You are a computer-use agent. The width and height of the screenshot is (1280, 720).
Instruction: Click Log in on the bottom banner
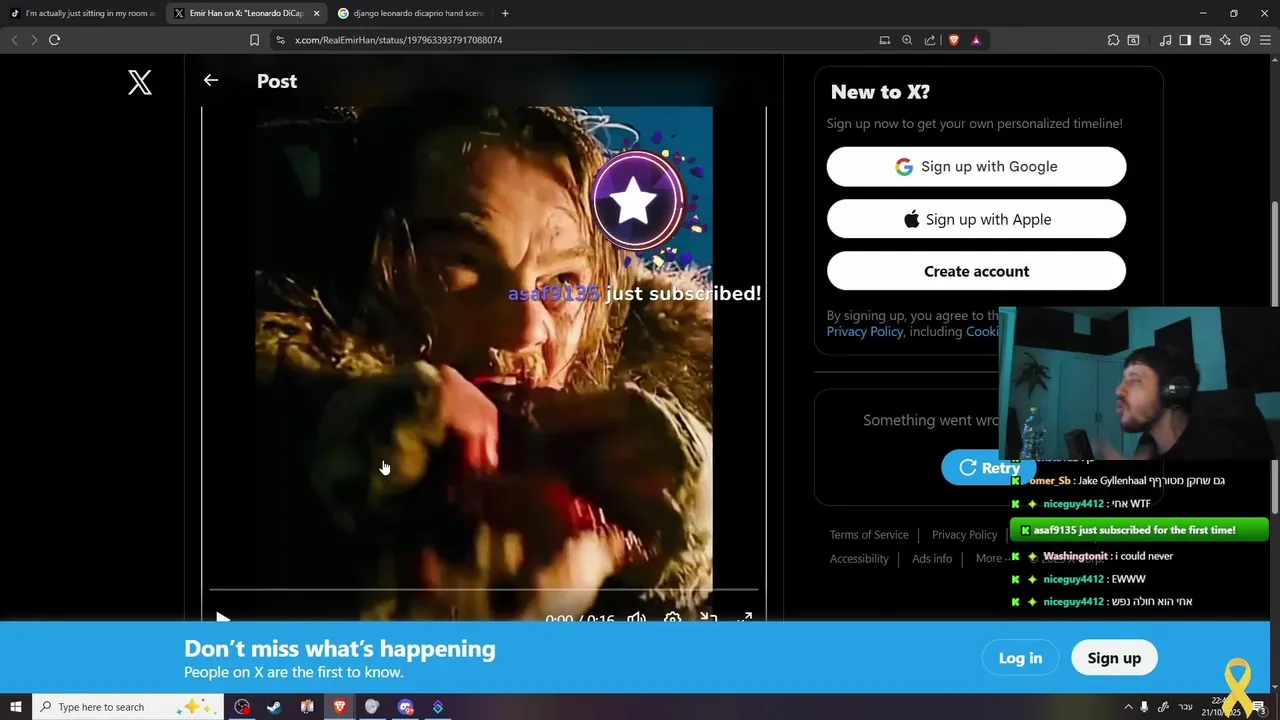tap(1020, 658)
